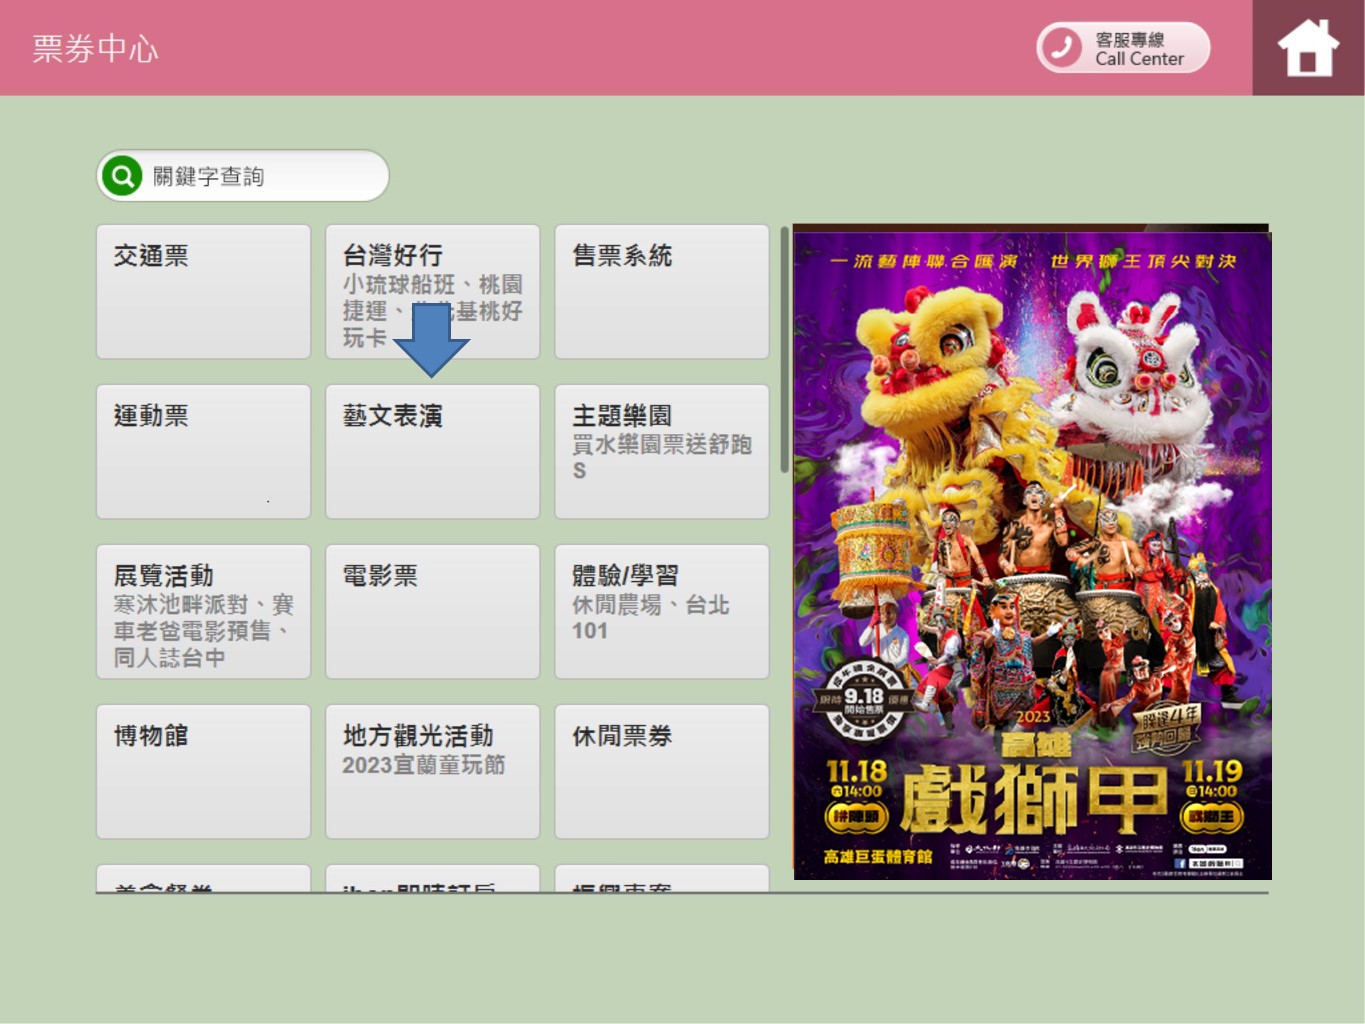Open the 高雄戲獅甲 event poster
The image size is (1365, 1024).
[x=1032, y=555]
